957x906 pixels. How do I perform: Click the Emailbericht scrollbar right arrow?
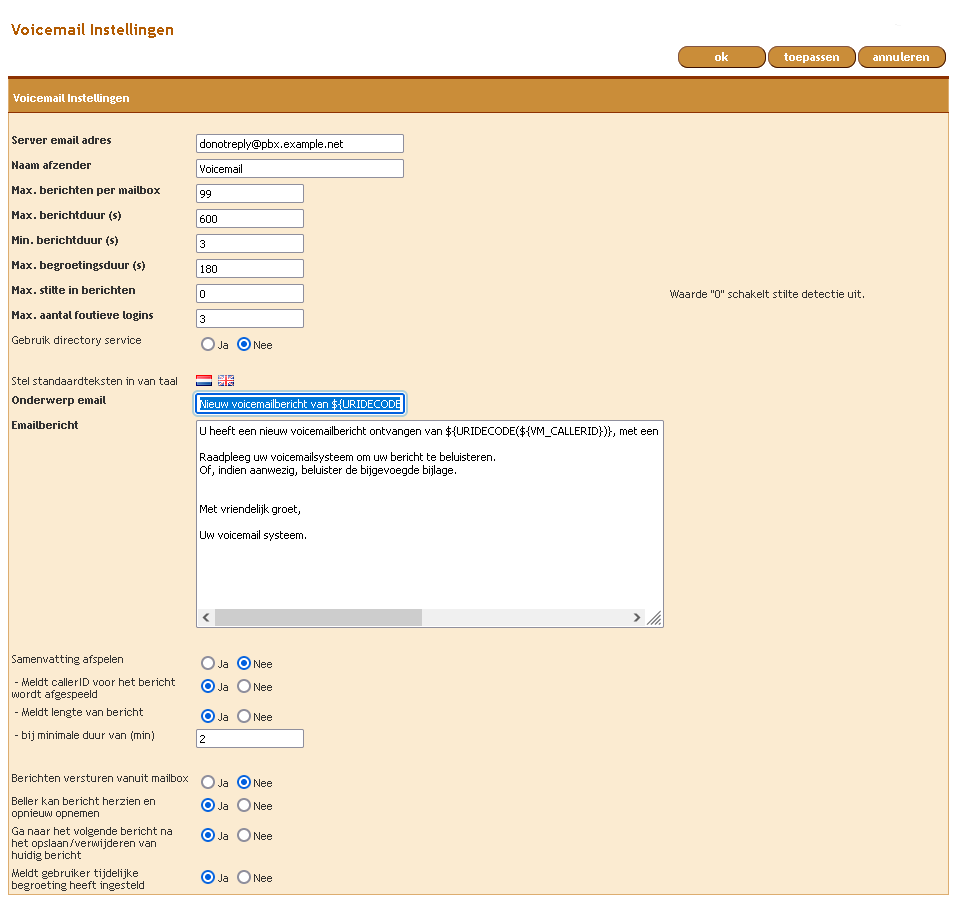click(637, 618)
